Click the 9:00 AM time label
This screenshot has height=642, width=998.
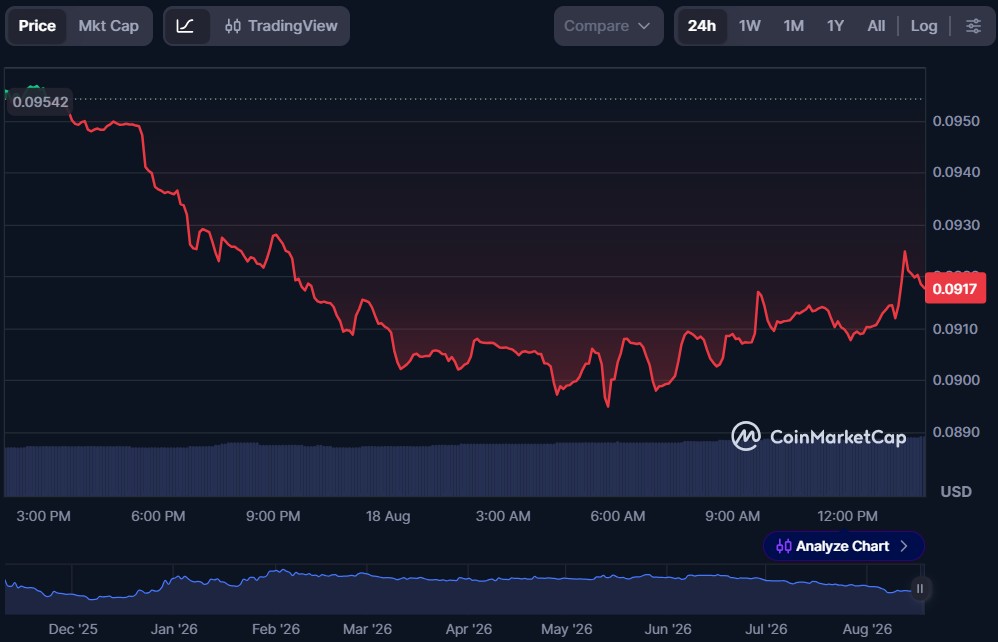[733, 516]
